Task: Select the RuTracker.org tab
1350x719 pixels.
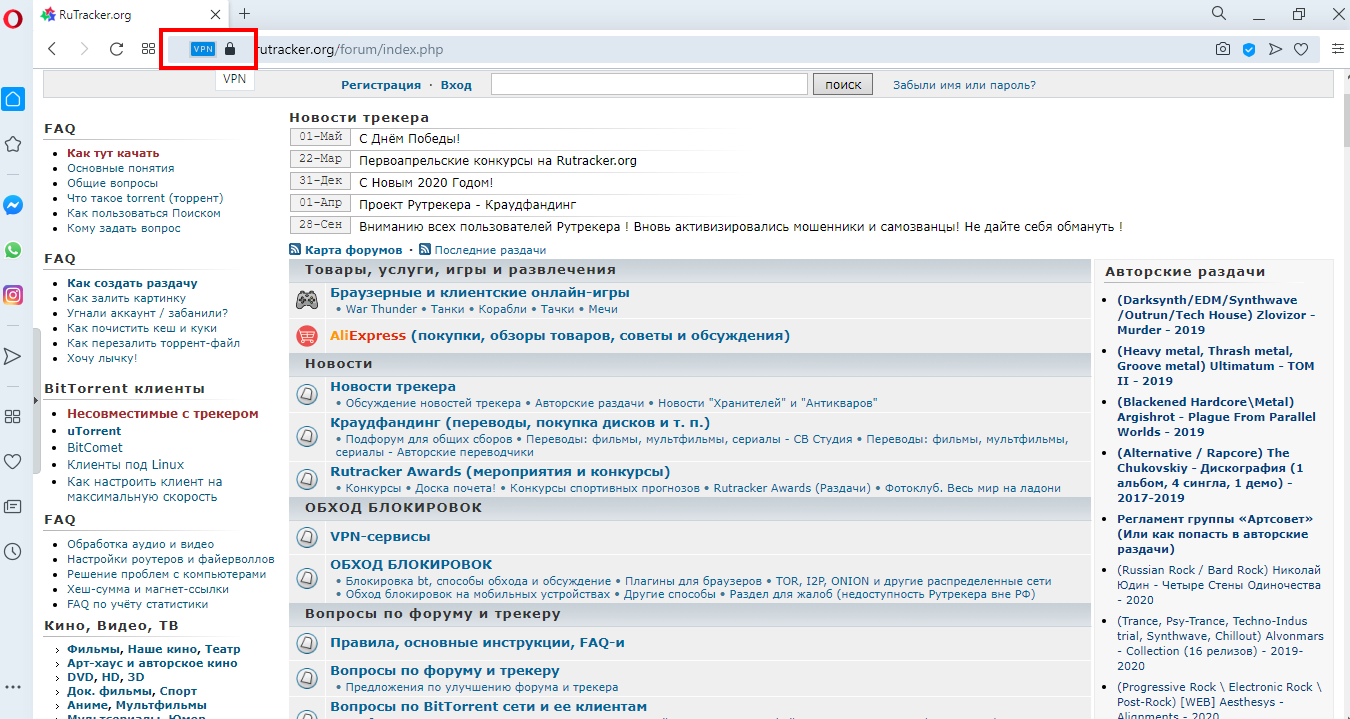Action: pyautogui.click(x=130, y=15)
